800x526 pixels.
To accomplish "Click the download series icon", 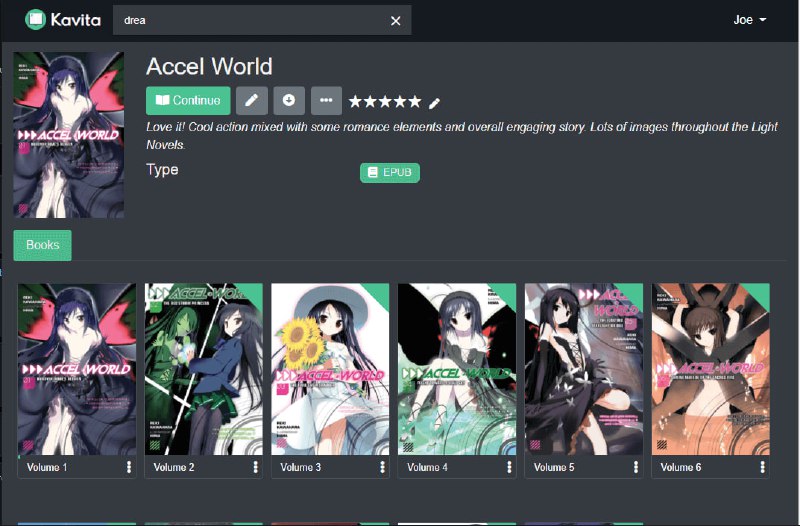I will coord(289,101).
